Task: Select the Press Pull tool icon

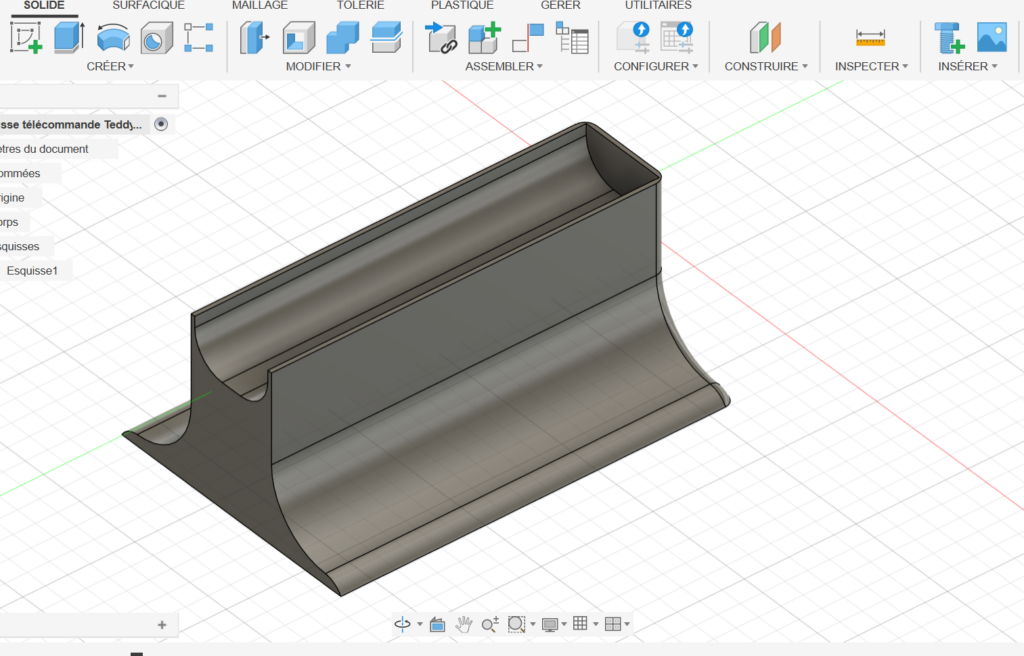Action: click(255, 38)
